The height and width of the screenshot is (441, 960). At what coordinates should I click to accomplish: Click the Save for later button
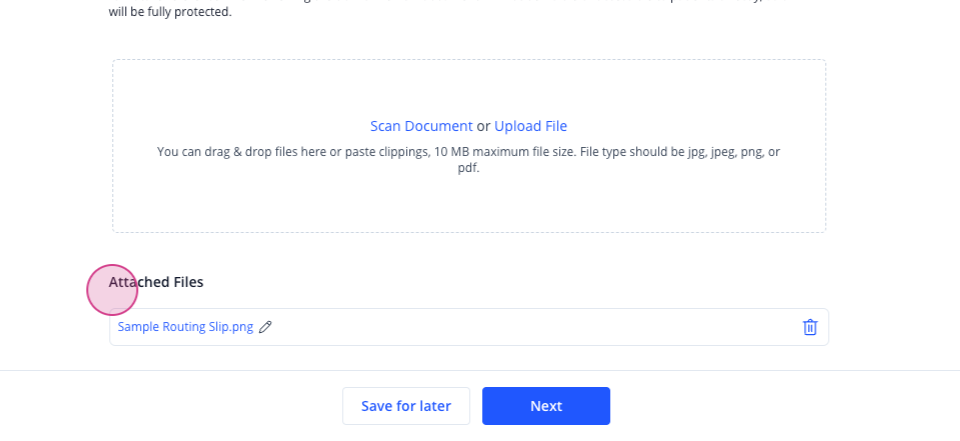[406, 406]
